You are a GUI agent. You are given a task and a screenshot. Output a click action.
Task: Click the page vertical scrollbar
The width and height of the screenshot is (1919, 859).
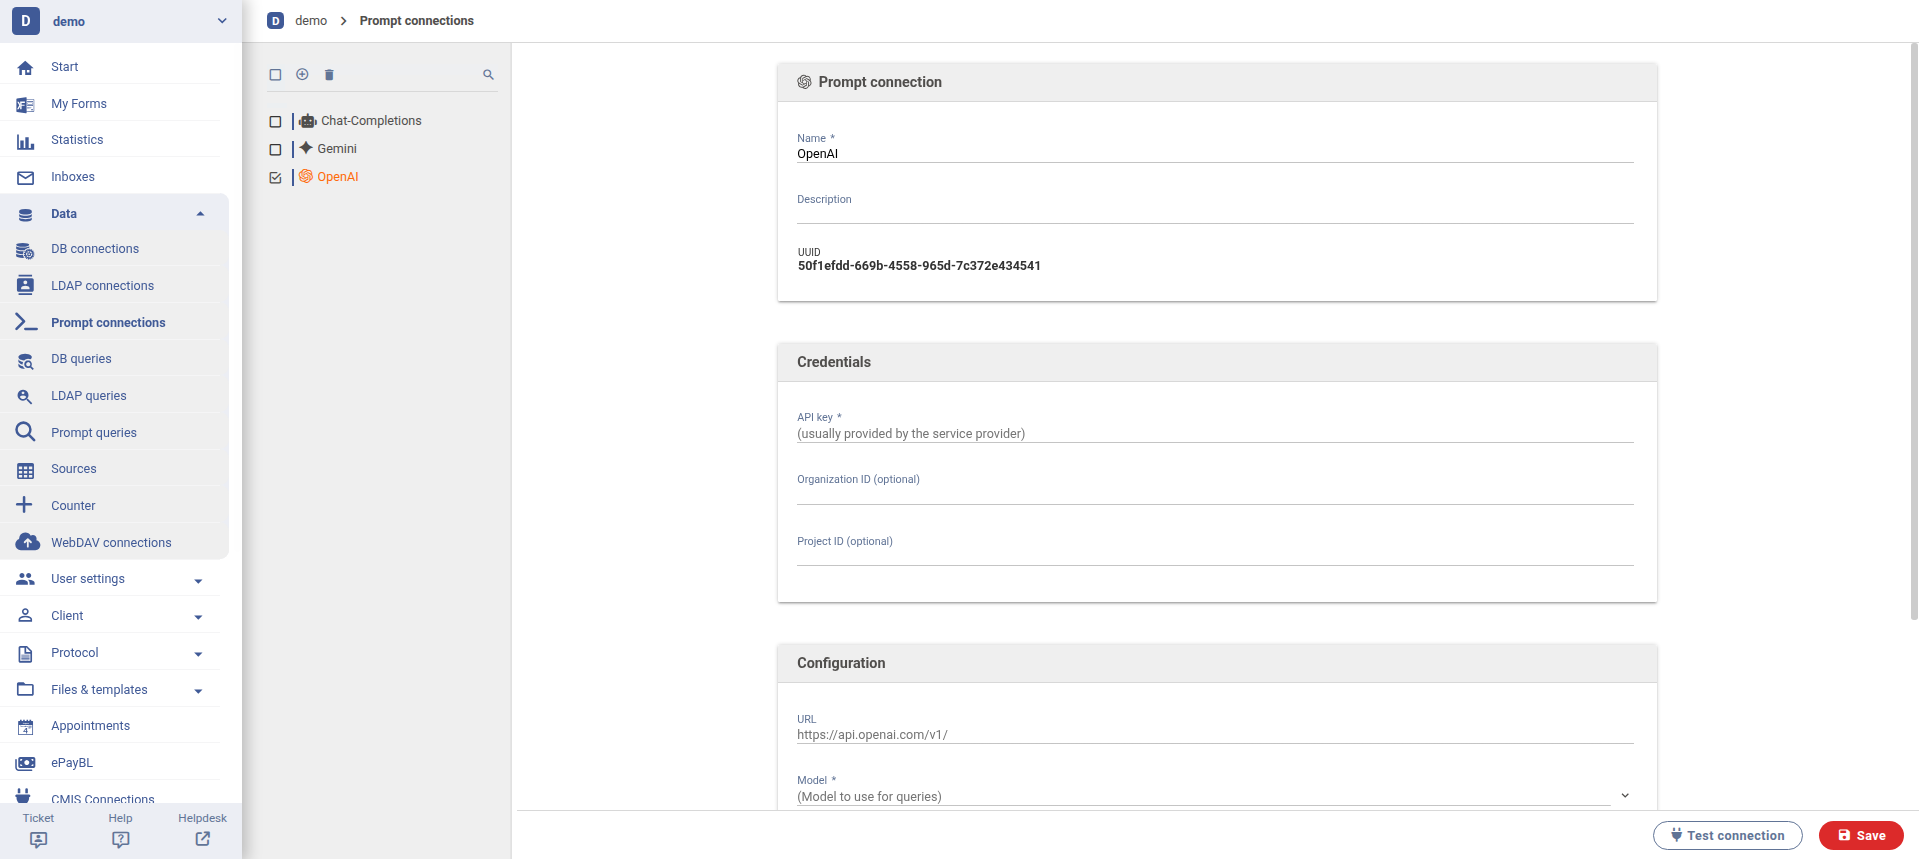click(1913, 330)
